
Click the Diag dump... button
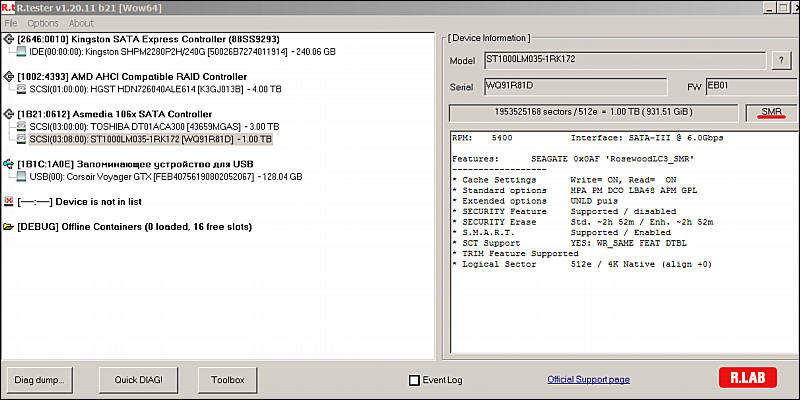pyautogui.click(x=40, y=380)
